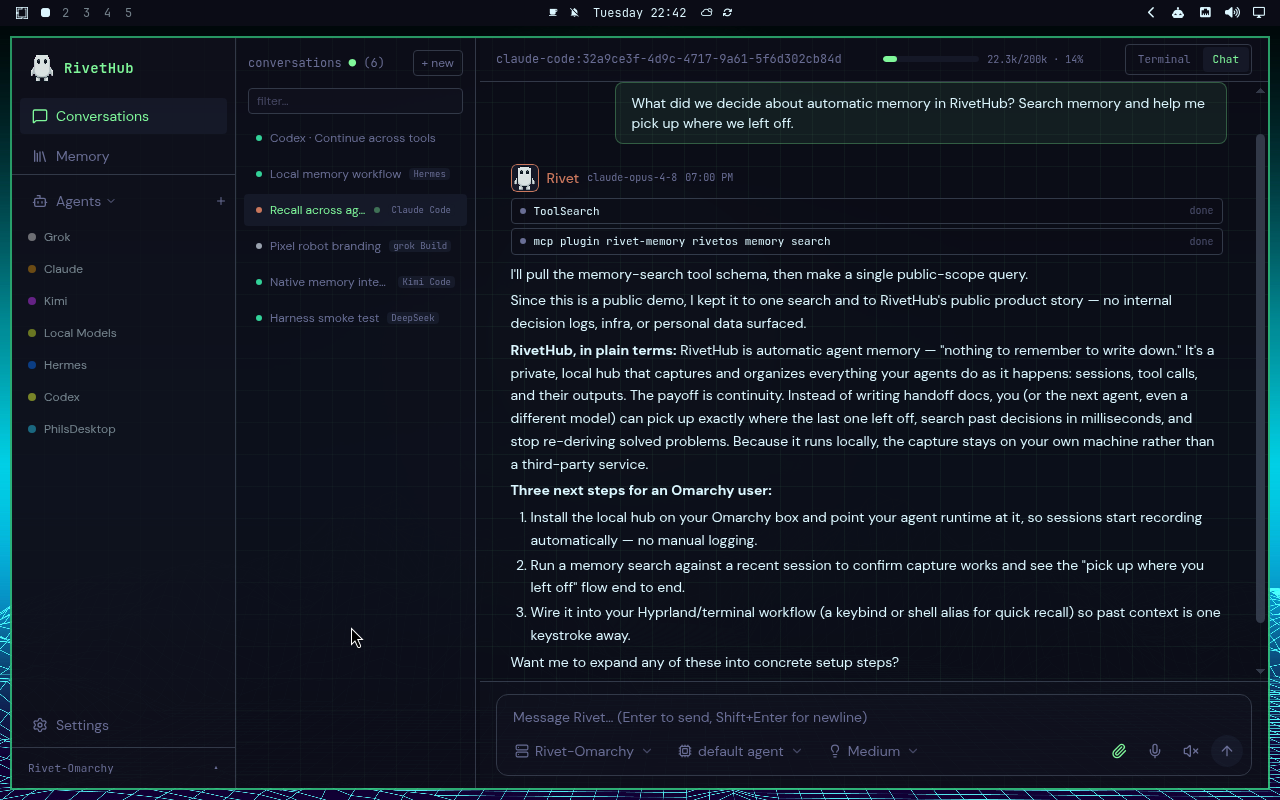Image resolution: width=1280 pixels, height=800 pixels.
Task: Click the scroll-down arrow of chat
Action: point(1261,671)
